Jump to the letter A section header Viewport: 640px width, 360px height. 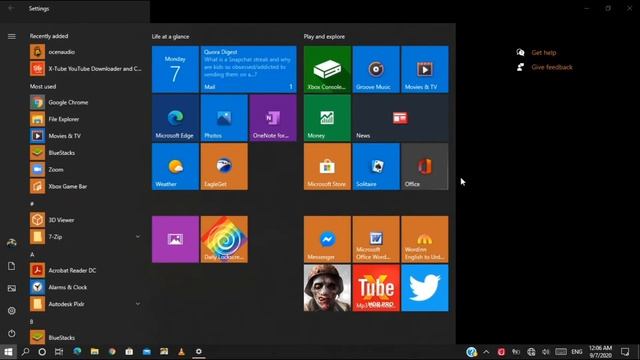(x=32, y=254)
